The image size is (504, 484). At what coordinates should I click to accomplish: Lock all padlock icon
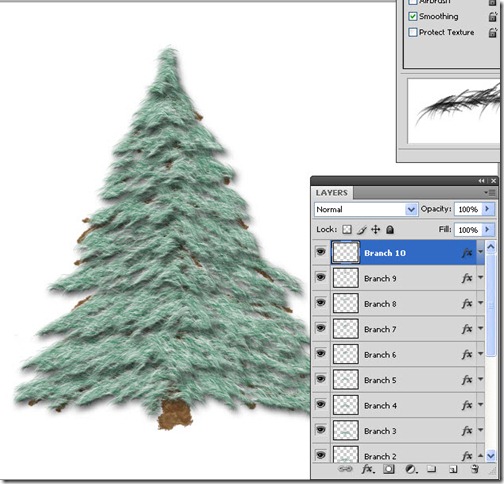click(390, 229)
